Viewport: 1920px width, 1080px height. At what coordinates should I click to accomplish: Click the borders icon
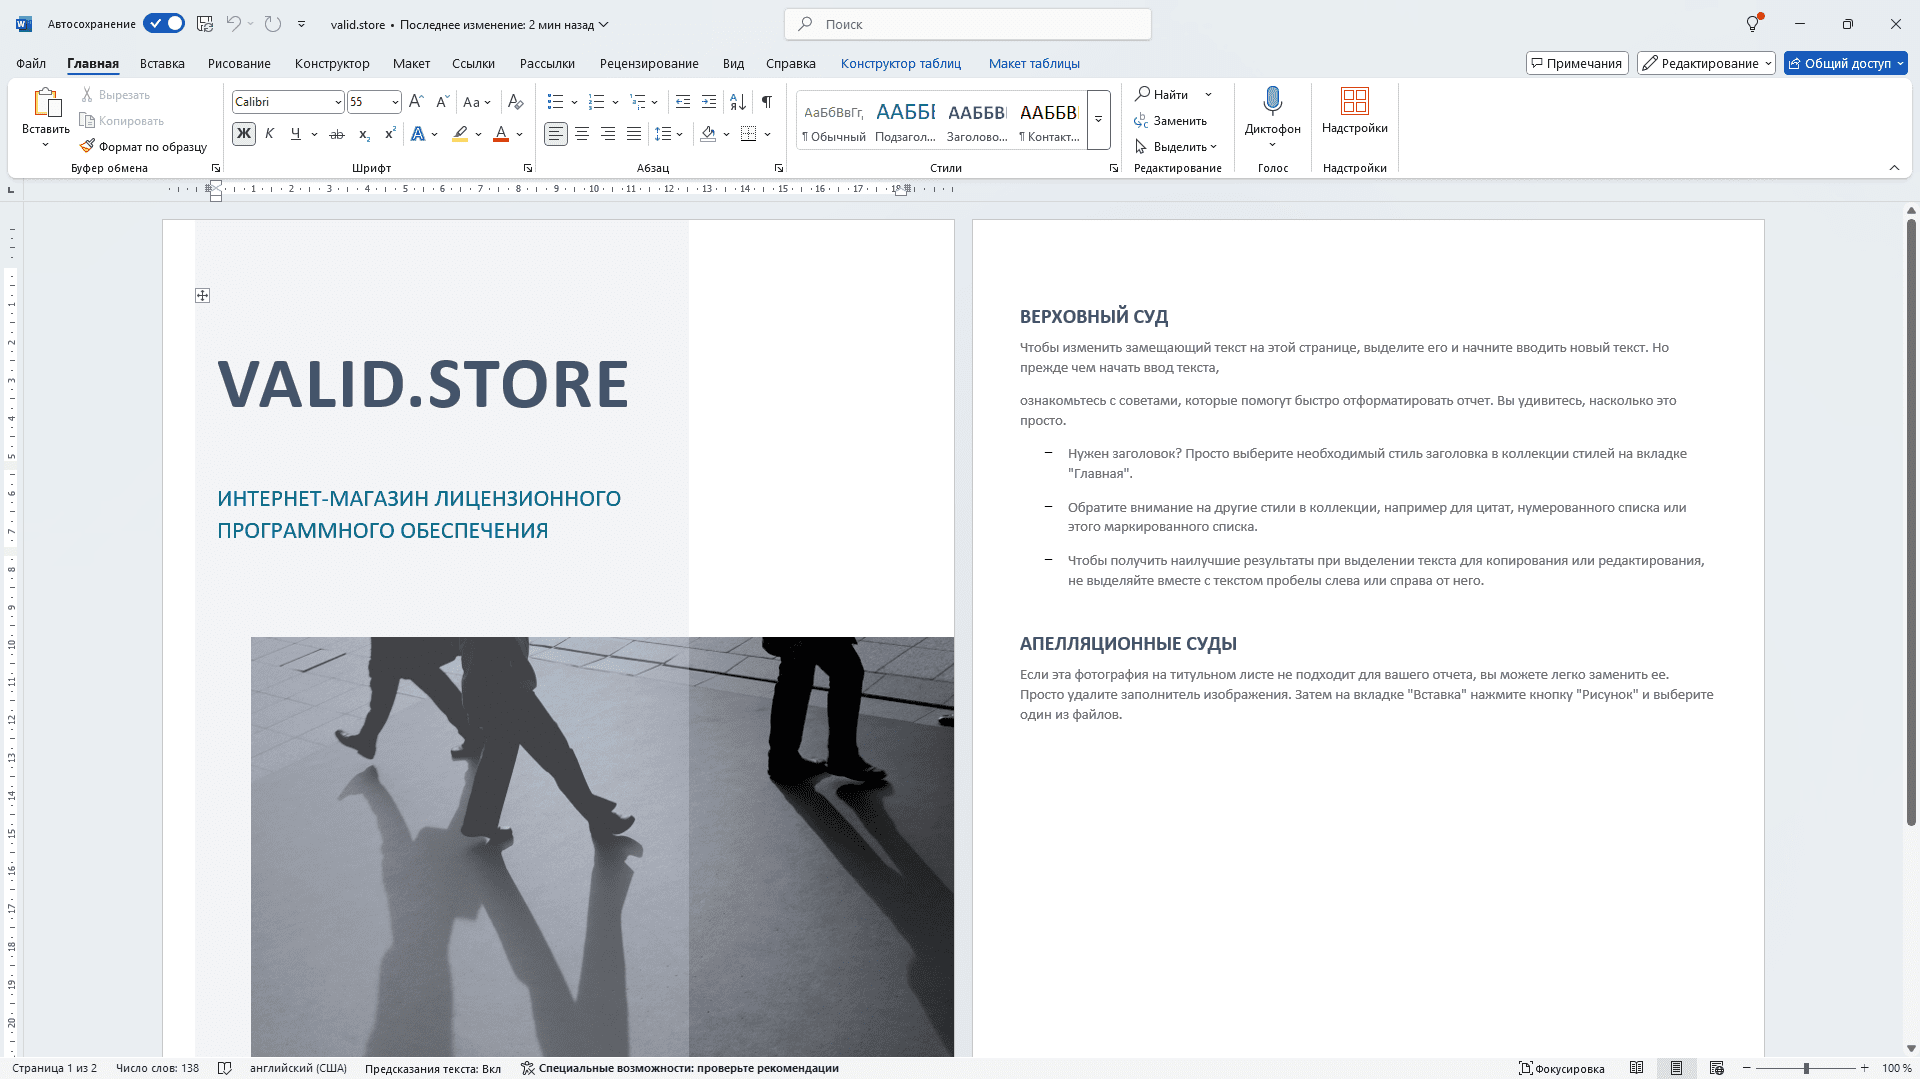pyautogui.click(x=748, y=134)
